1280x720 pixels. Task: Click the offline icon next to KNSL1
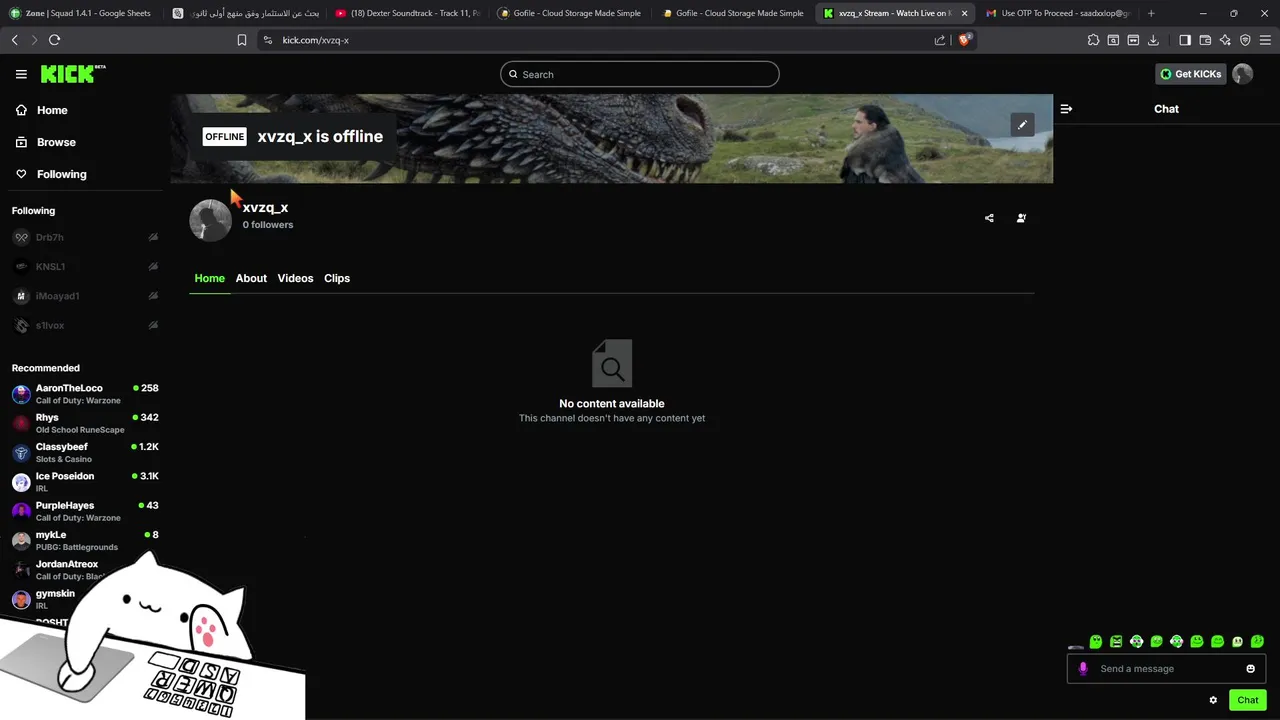click(x=153, y=267)
